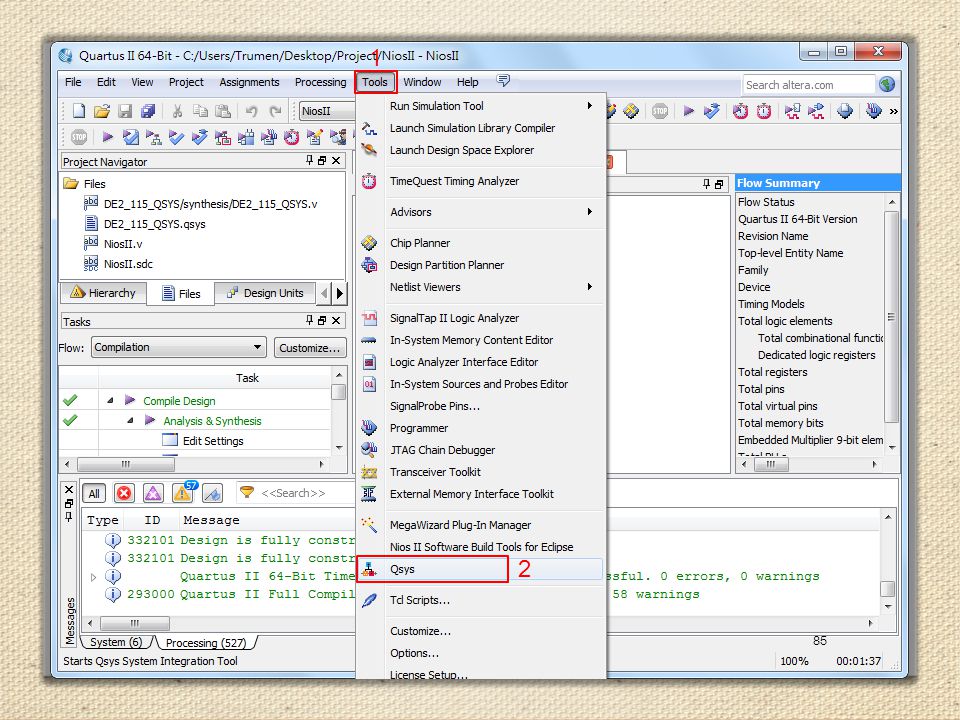Click the TimeQuest stopwatch icon in Tools menu
The height and width of the screenshot is (720, 960).
point(369,181)
